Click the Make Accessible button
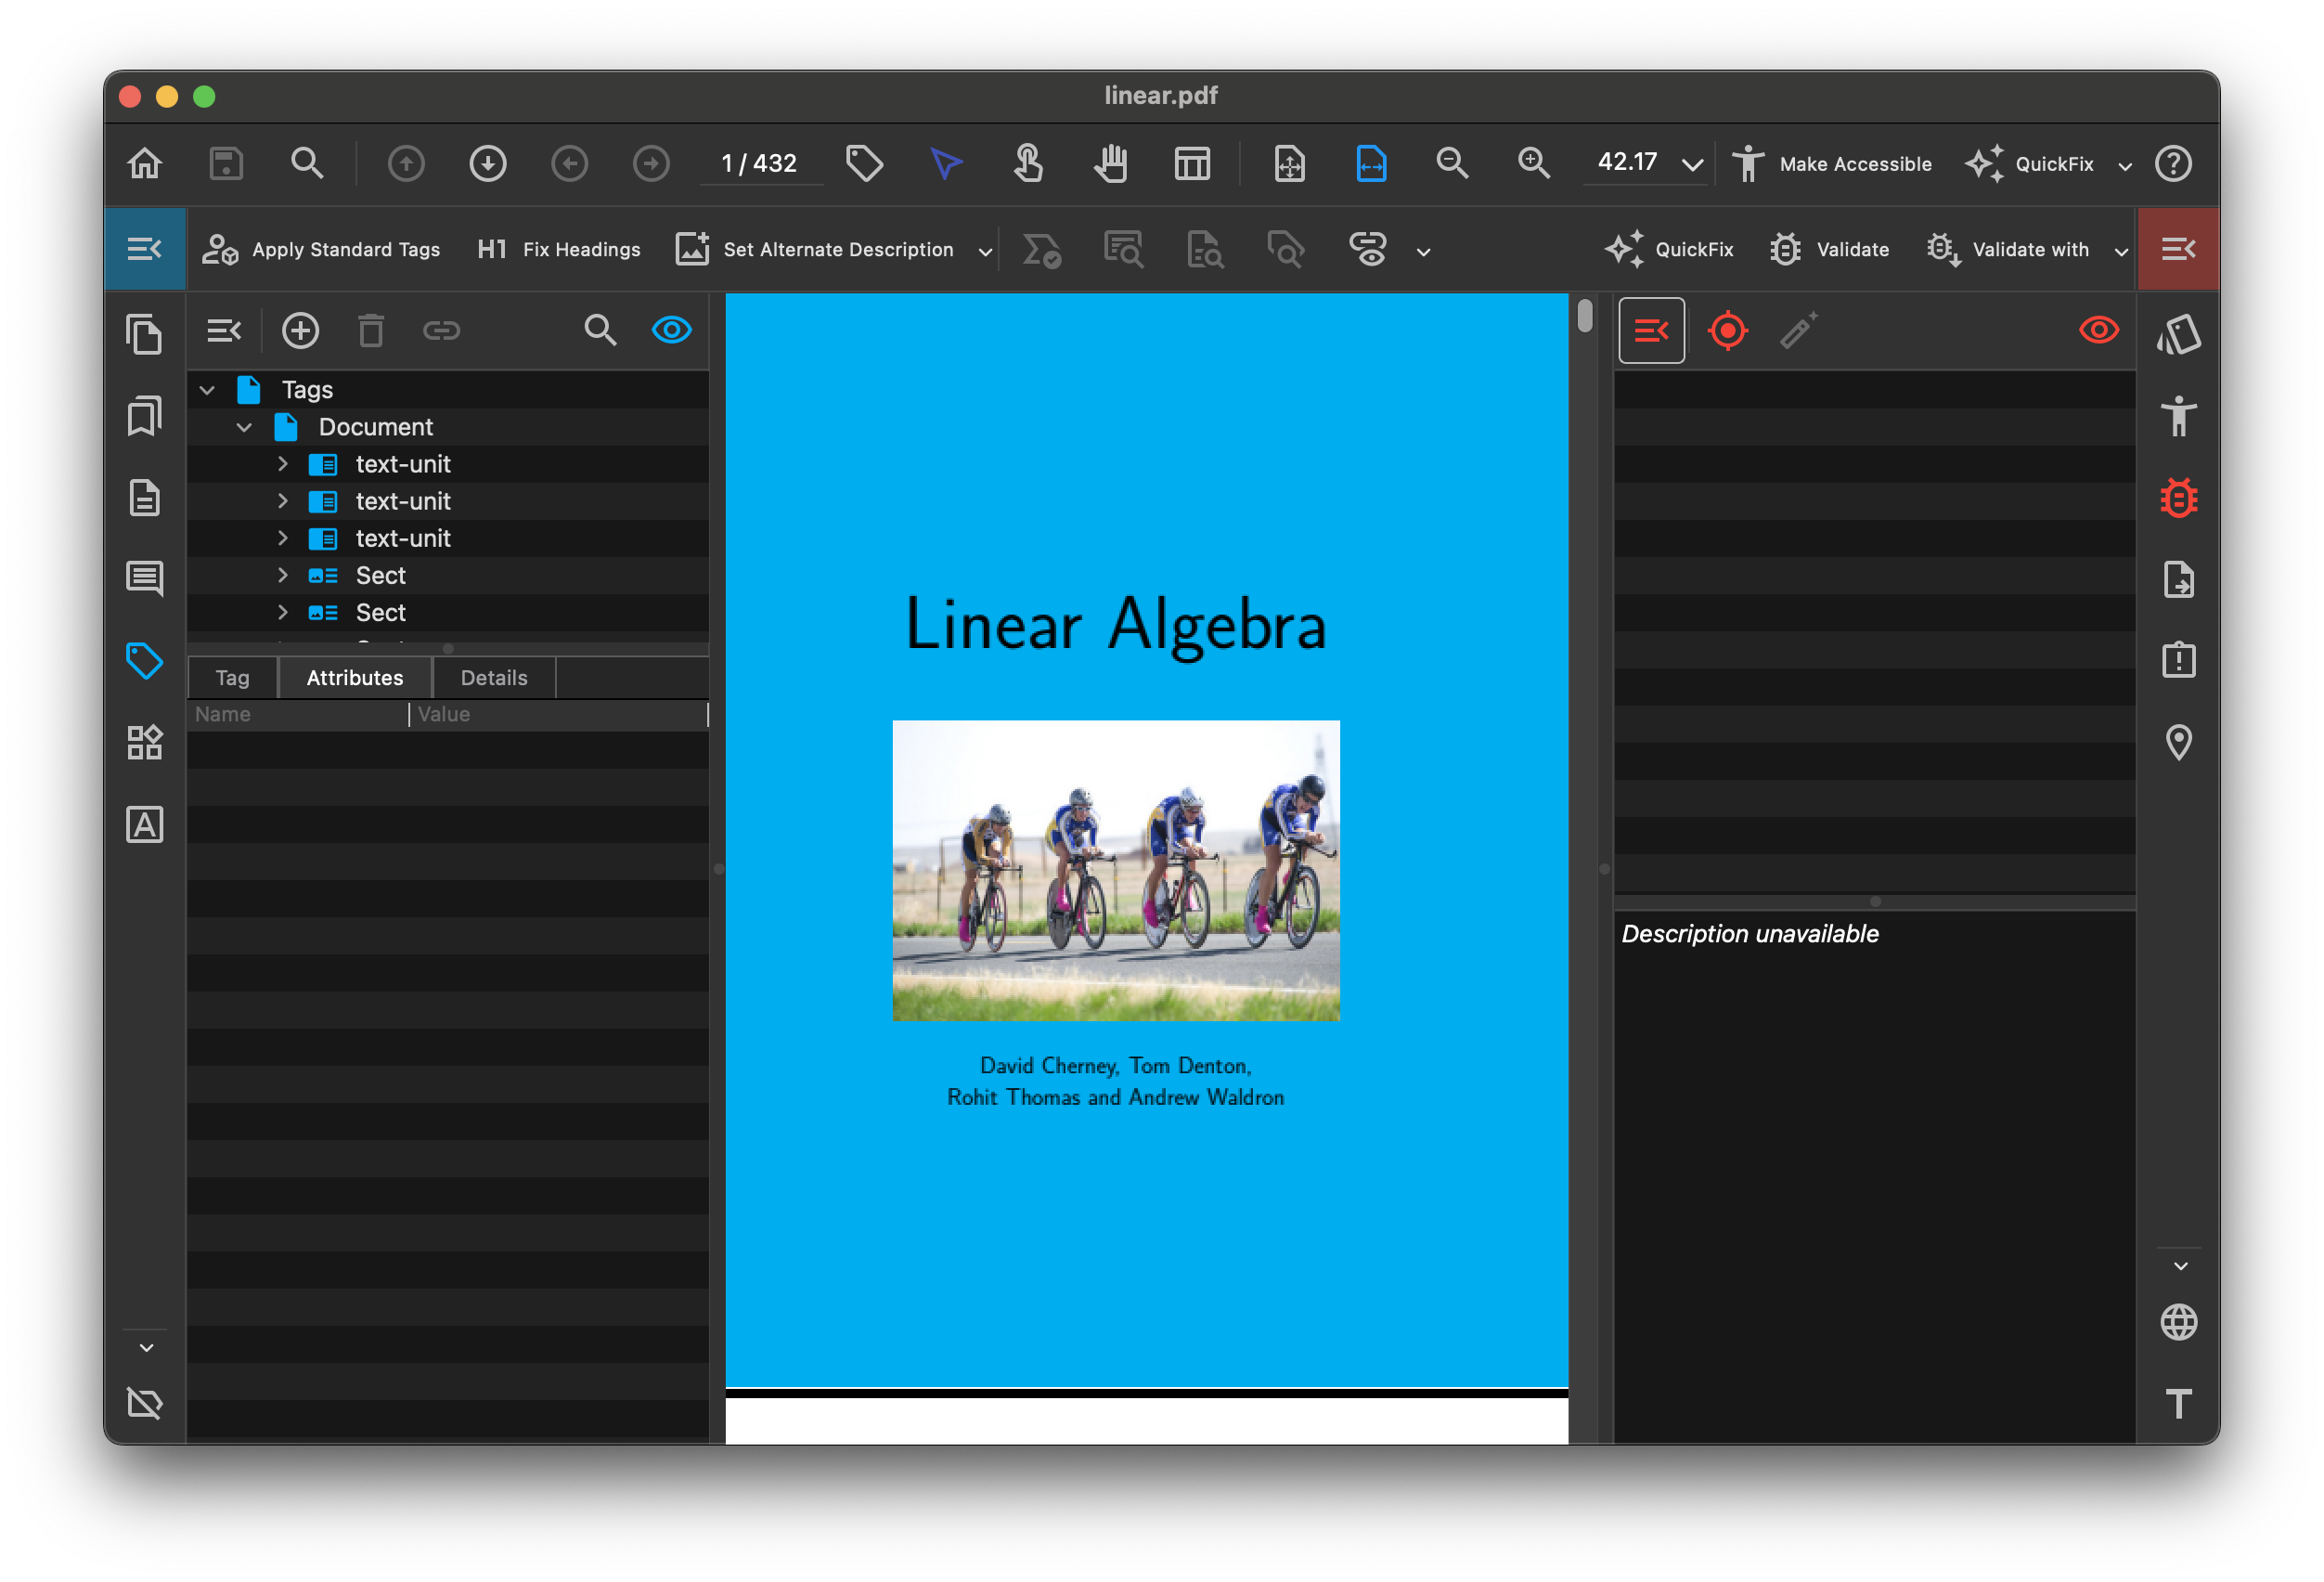 pos(1832,164)
